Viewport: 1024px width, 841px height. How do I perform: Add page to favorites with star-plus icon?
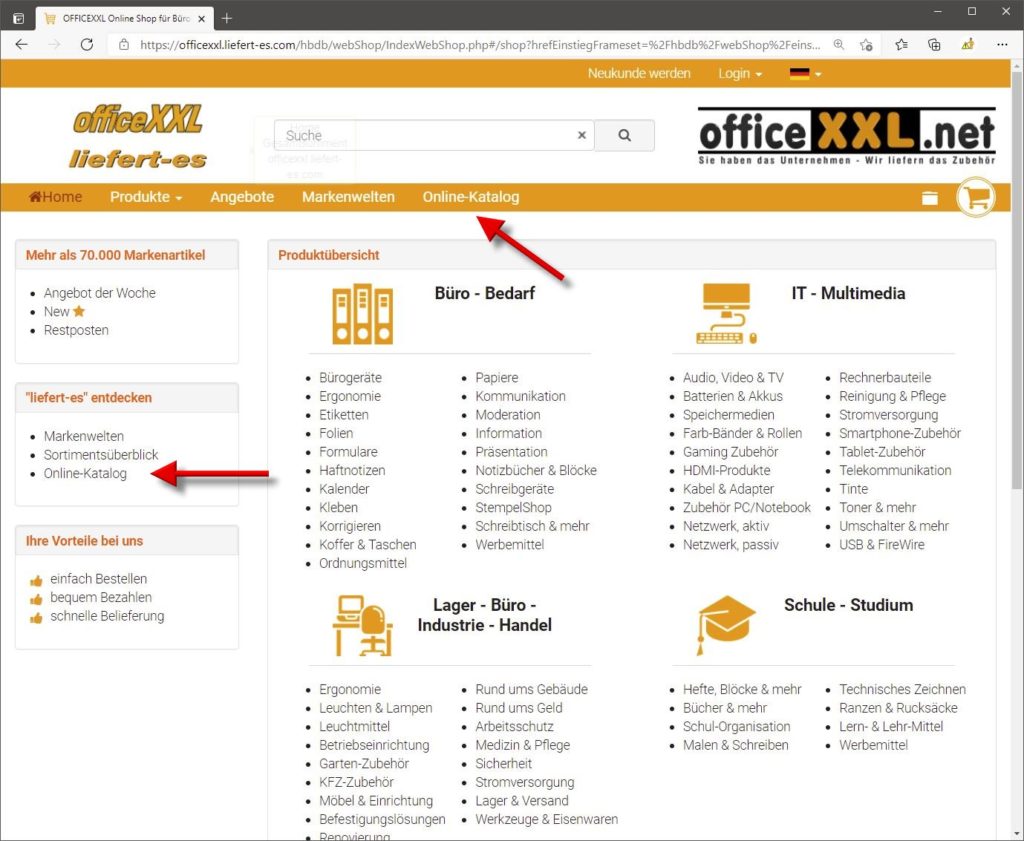point(866,44)
